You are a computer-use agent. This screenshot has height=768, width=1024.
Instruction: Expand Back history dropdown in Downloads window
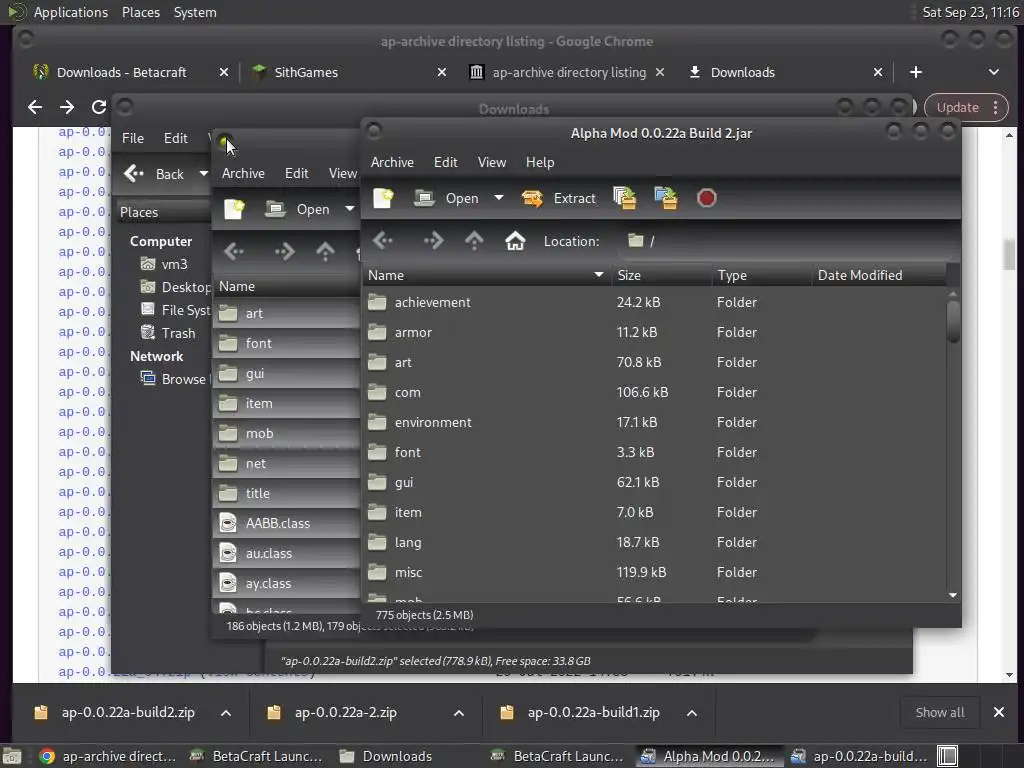[x=204, y=174]
